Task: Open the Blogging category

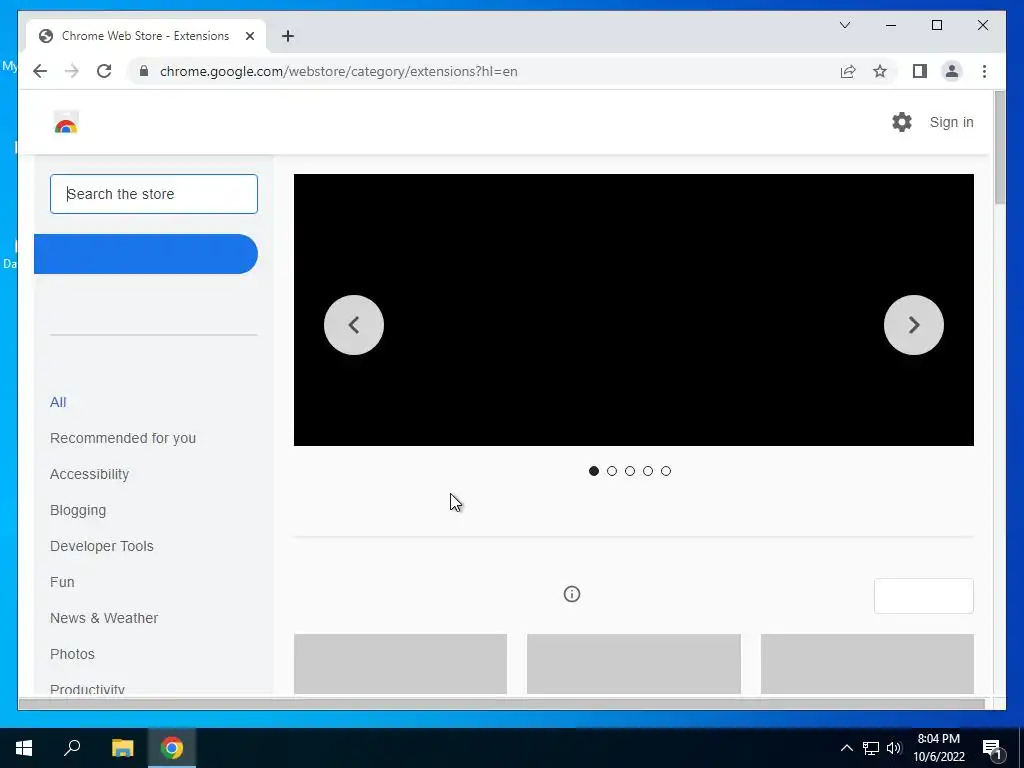Action: [x=78, y=510]
